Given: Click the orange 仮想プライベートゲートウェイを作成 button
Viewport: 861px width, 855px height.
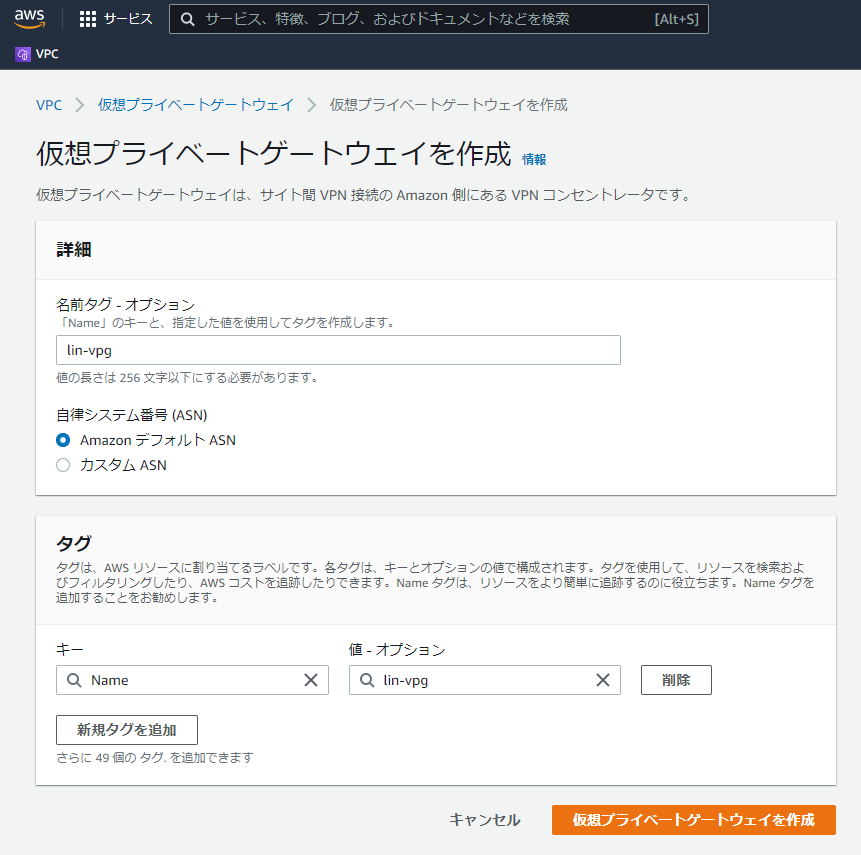Looking at the screenshot, I should click(x=693, y=820).
